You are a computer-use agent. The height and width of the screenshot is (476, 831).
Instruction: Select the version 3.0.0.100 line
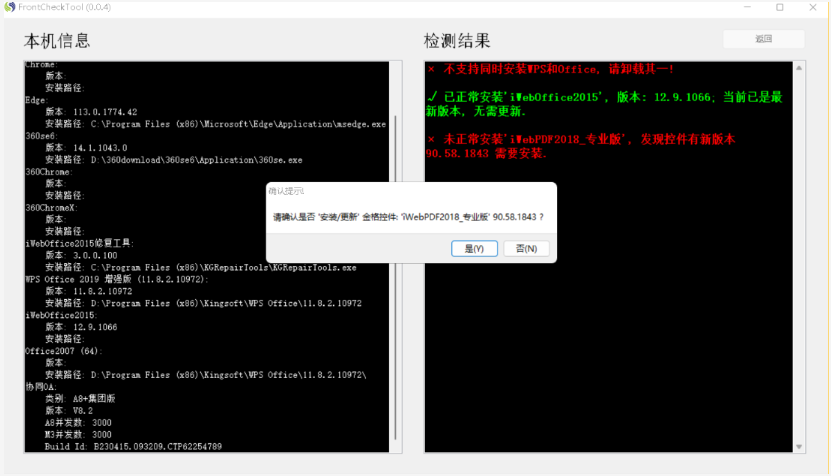(81, 255)
